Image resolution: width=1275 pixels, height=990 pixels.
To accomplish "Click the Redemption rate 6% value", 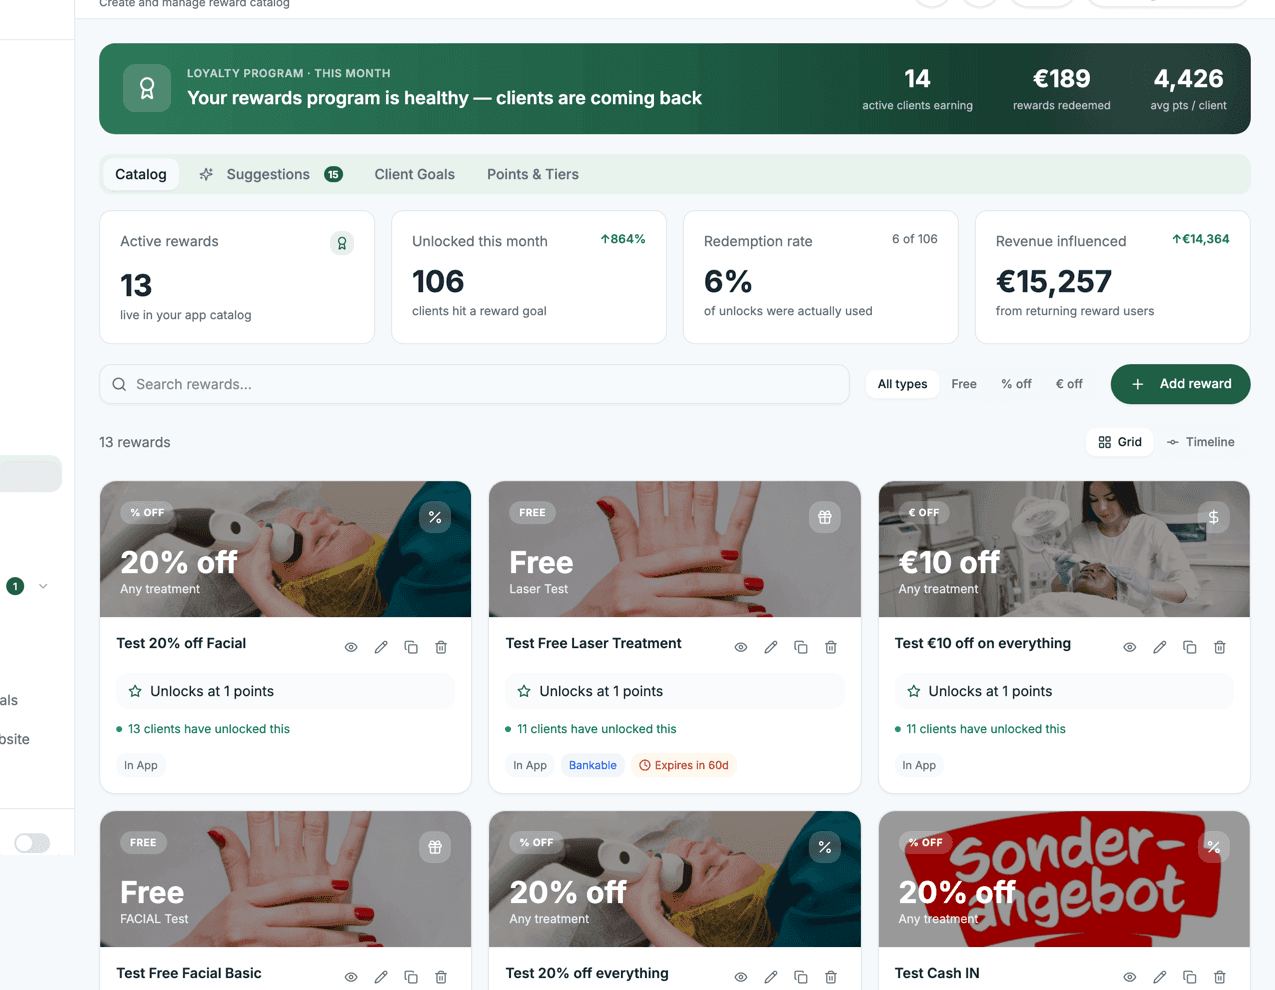I will coord(728,282).
